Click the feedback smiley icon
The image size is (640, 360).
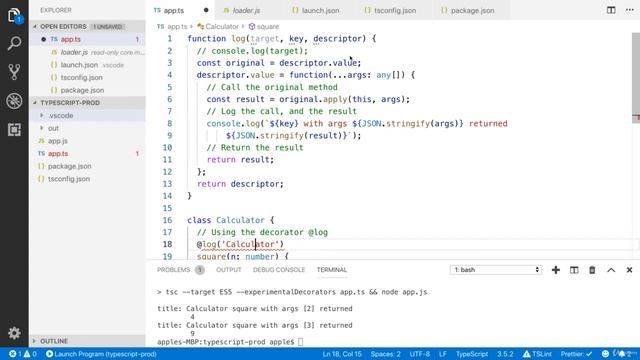(605, 353)
